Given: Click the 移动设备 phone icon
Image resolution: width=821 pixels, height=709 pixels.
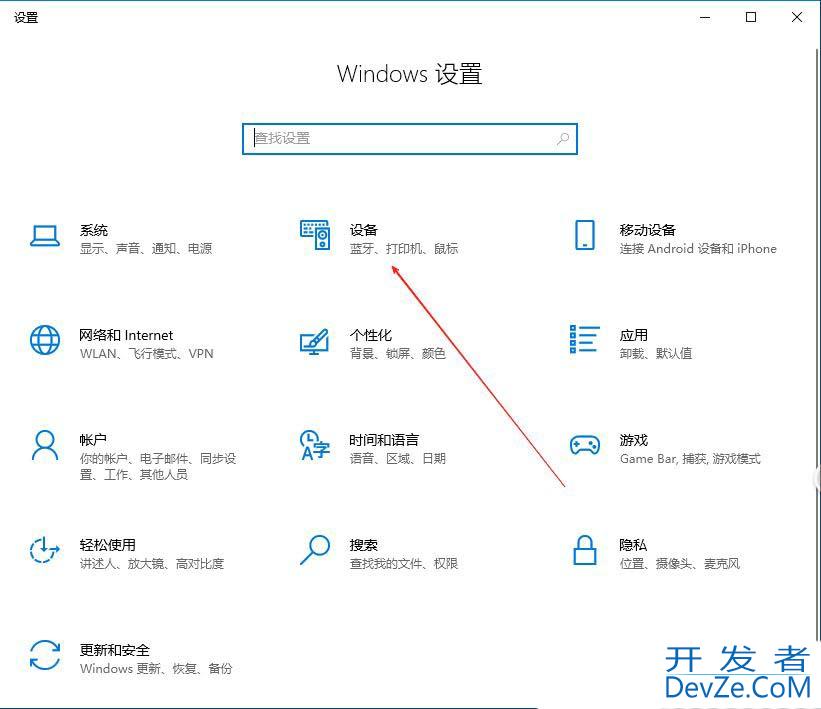Looking at the screenshot, I should [584, 235].
